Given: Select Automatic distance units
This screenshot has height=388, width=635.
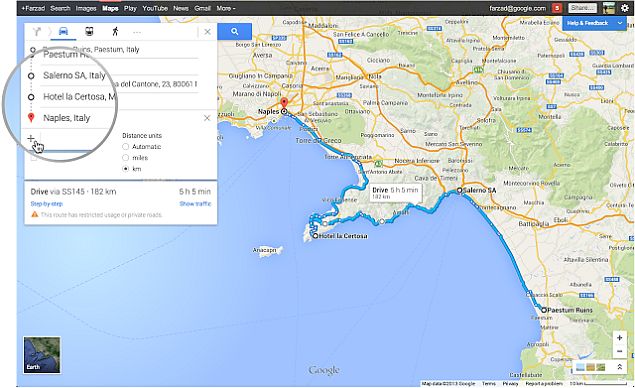Looking at the screenshot, I should [x=126, y=147].
